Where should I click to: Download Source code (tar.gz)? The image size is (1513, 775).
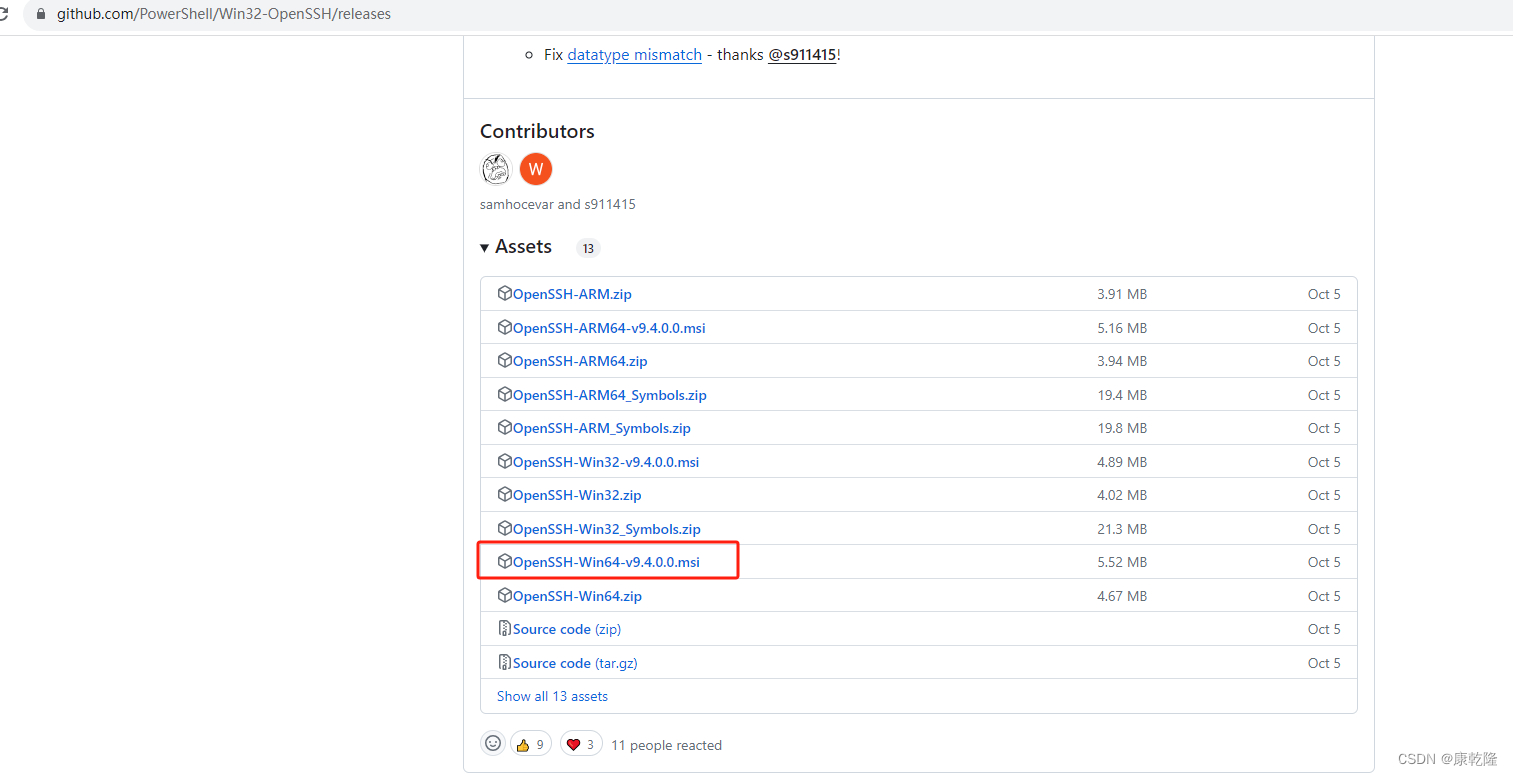click(575, 663)
